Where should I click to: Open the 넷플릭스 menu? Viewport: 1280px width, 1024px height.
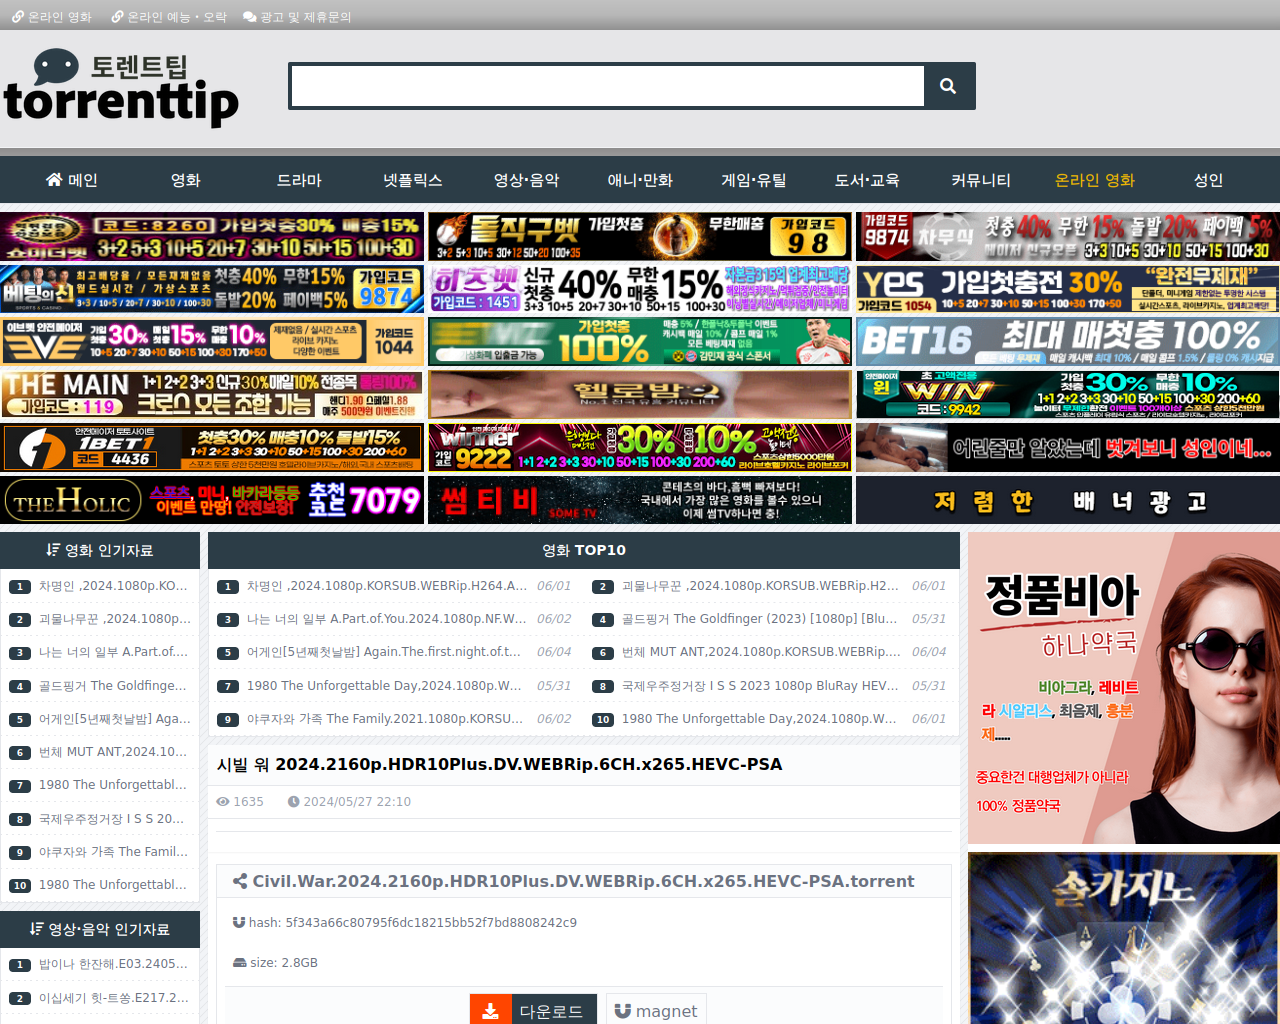point(413,180)
